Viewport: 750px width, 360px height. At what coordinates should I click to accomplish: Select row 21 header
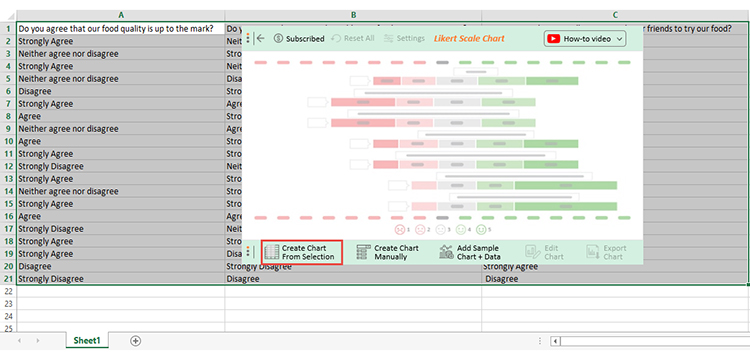pyautogui.click(x=8, y=279)
